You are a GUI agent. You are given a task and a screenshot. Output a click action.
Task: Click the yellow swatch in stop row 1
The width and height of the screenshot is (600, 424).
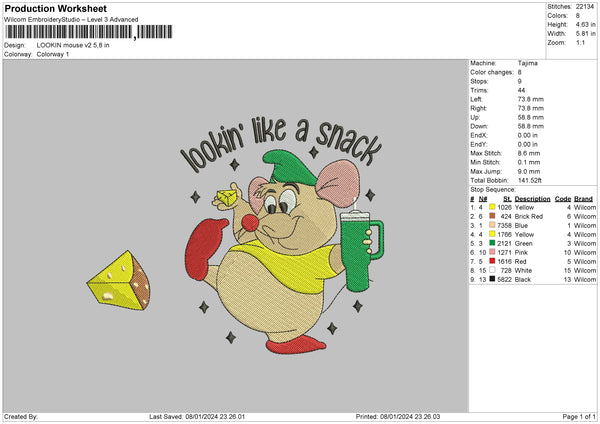point(492,207)
